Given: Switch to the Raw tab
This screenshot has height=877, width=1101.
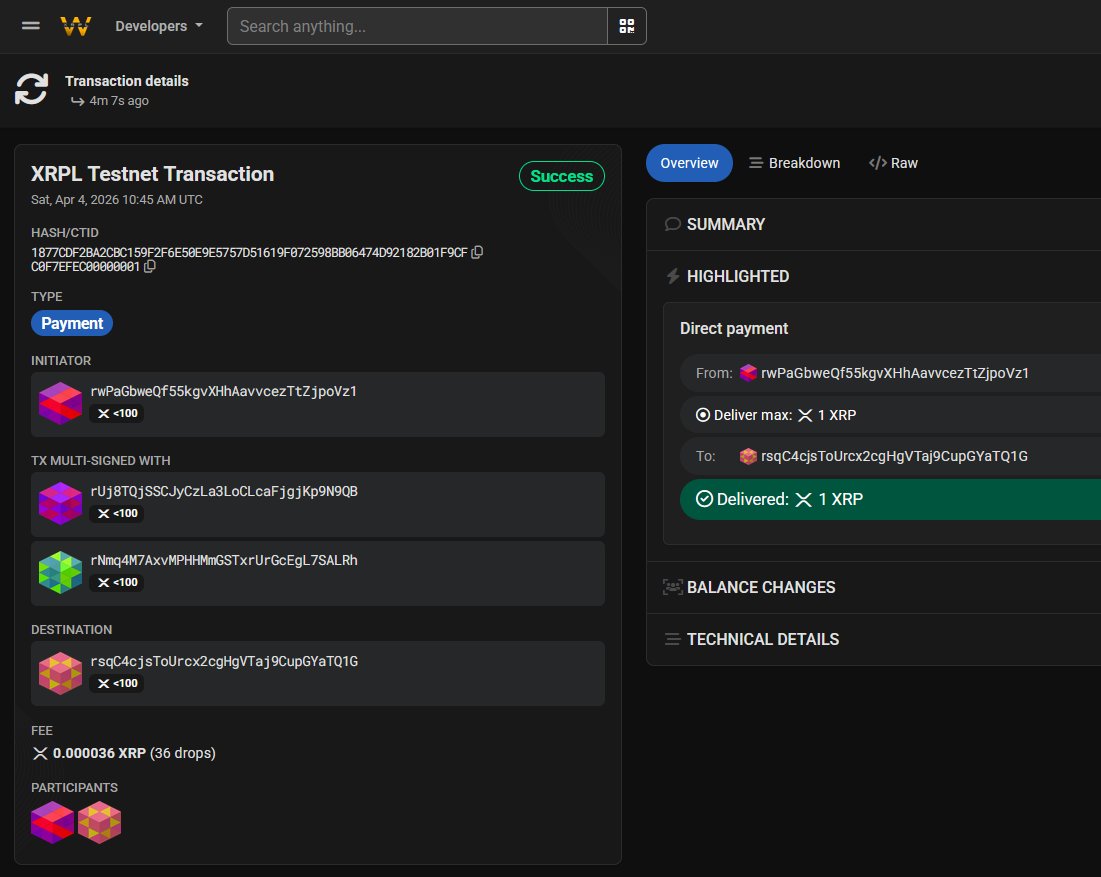Looking at the screenshot, I should point(893,163).
